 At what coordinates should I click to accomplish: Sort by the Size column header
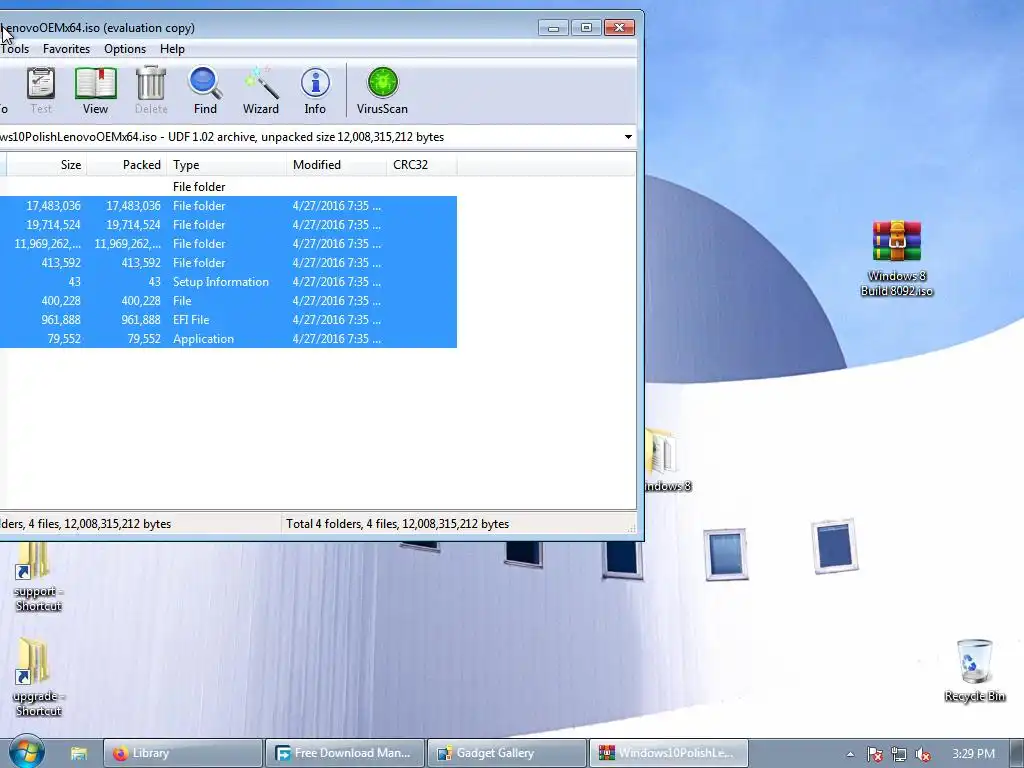tap(46, 165)
